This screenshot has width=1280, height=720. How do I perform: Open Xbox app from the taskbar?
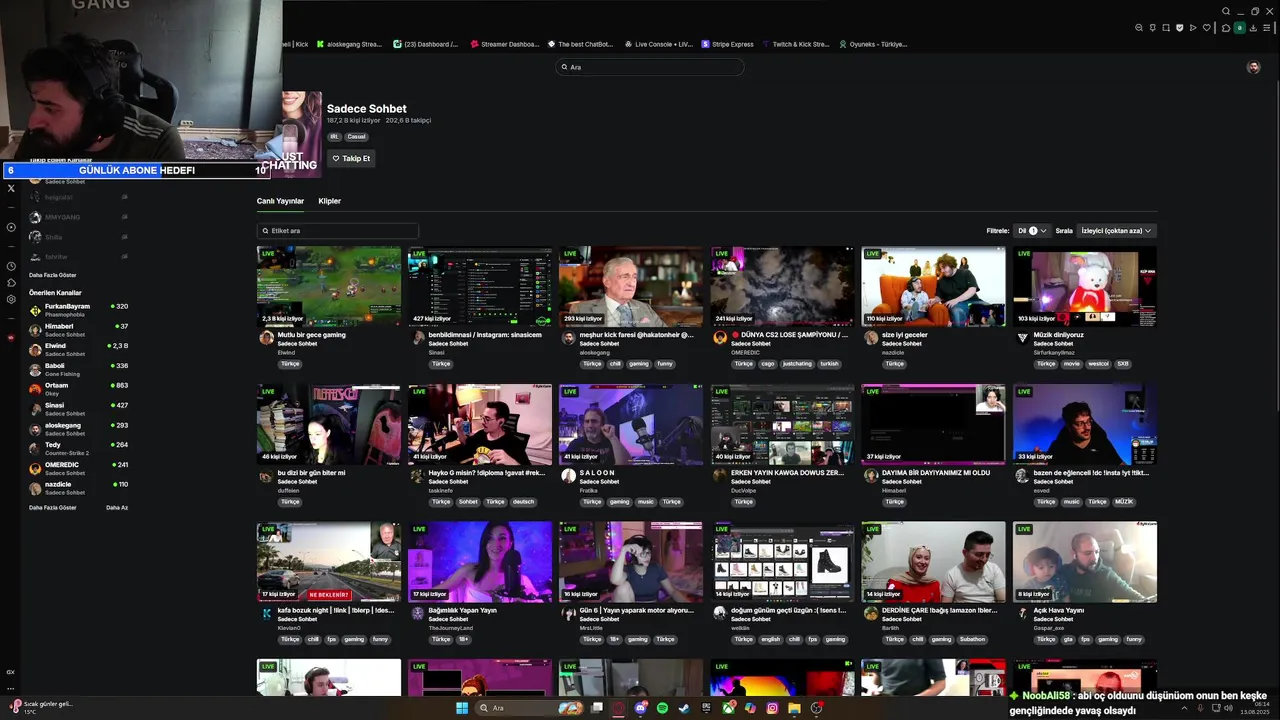pos(728,708)
